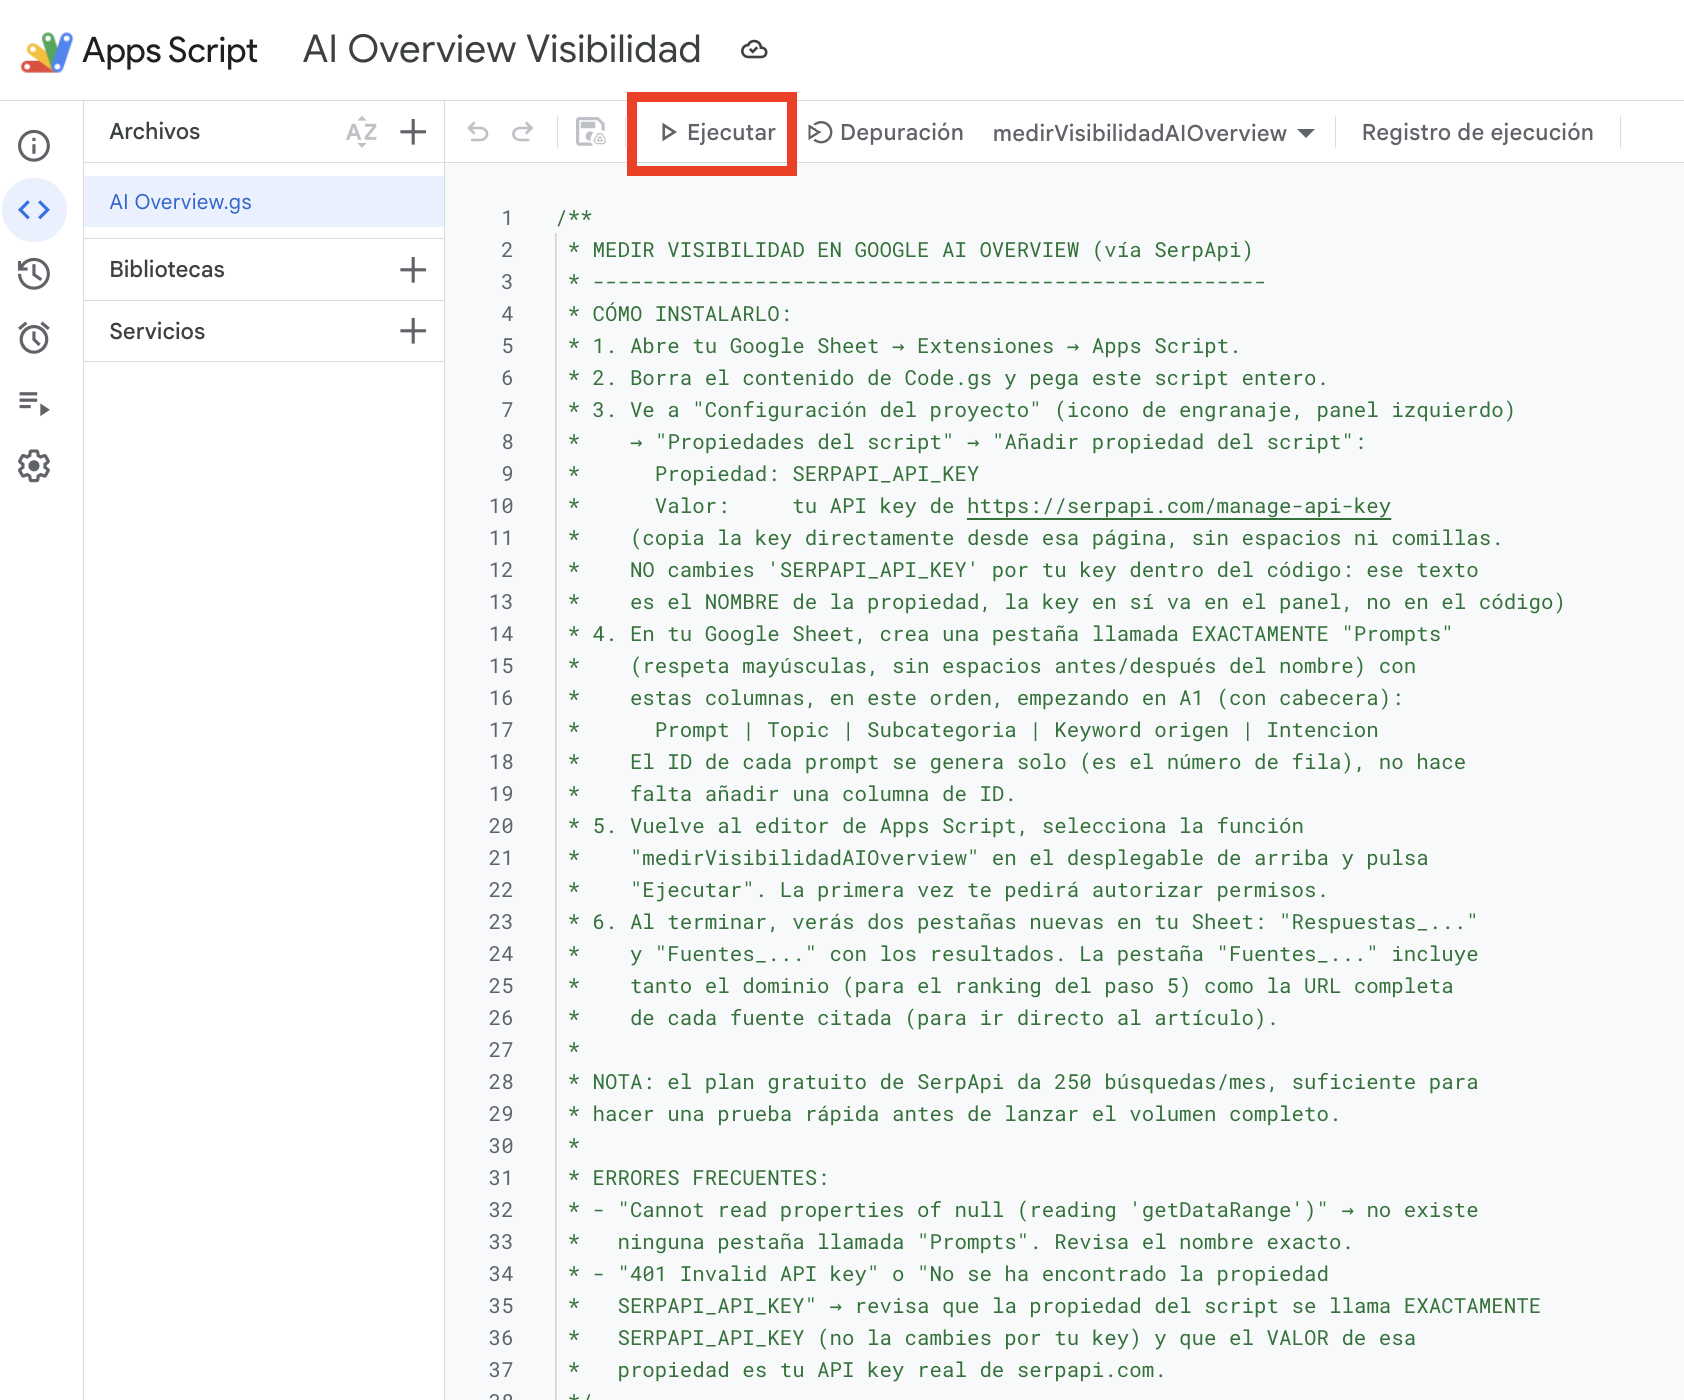Sort files alphabetically with AZ icon

[x=361, y=132]
